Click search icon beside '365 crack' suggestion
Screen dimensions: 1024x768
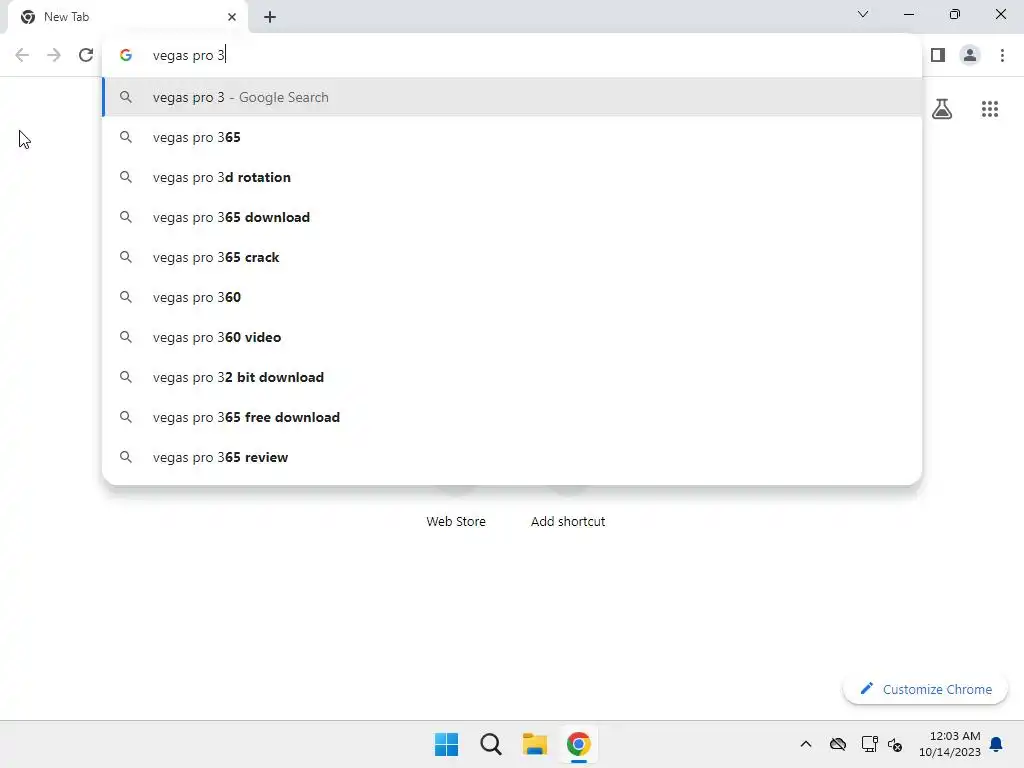(126, 257)
